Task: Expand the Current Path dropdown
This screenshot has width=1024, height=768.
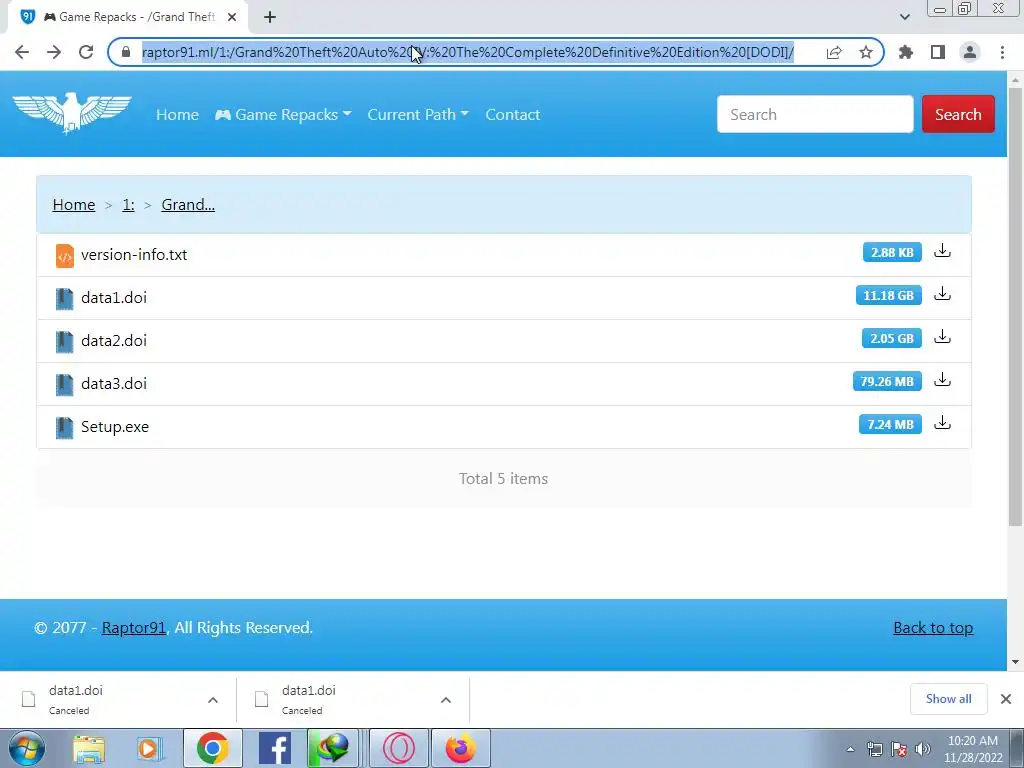Action: (x=418, y=114)
